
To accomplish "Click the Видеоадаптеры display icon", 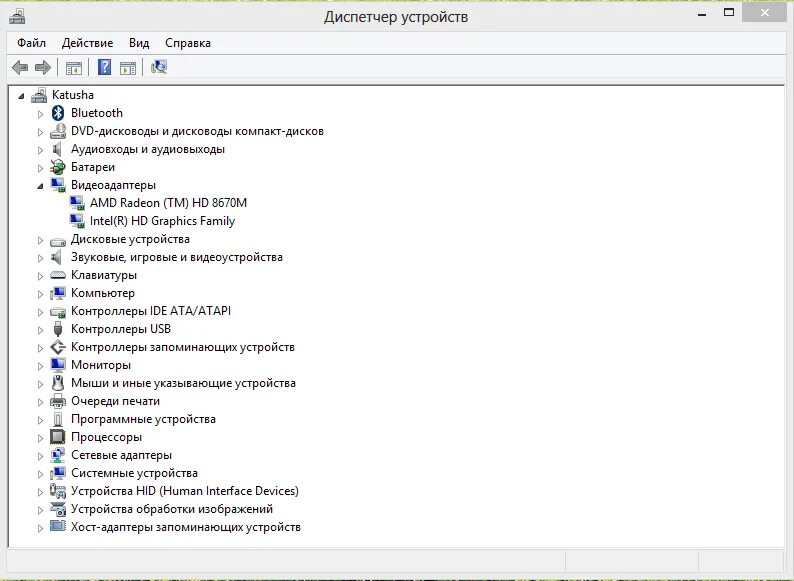I will click(58, 185).
